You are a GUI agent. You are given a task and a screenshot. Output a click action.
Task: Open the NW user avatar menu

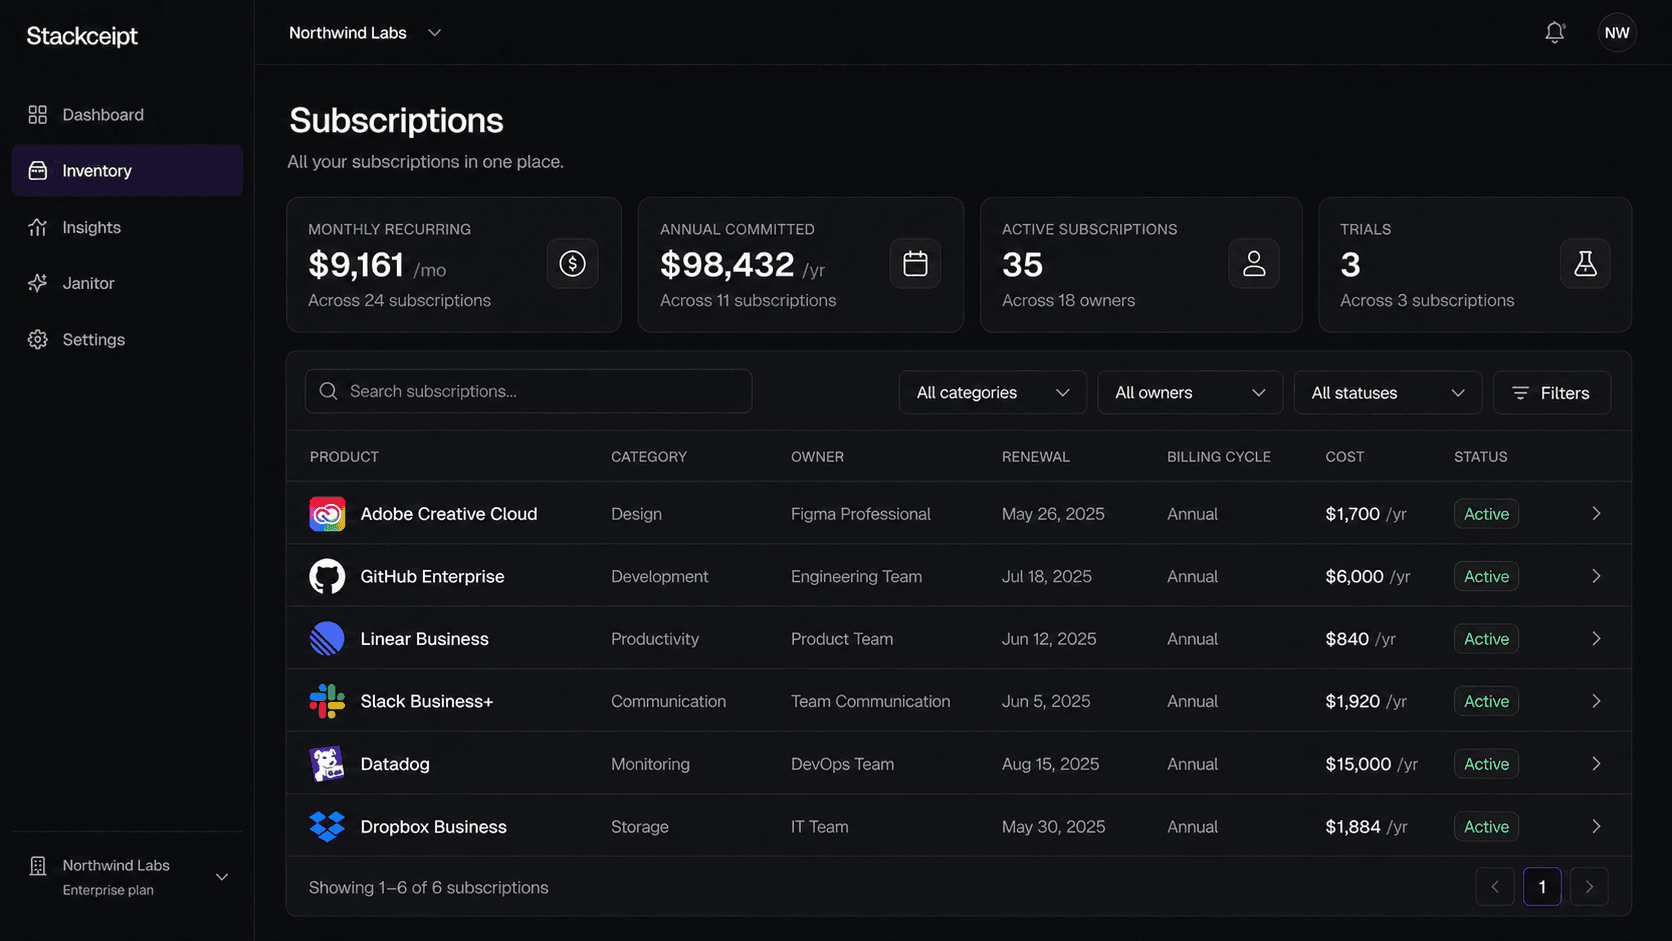coord(1616,33)
